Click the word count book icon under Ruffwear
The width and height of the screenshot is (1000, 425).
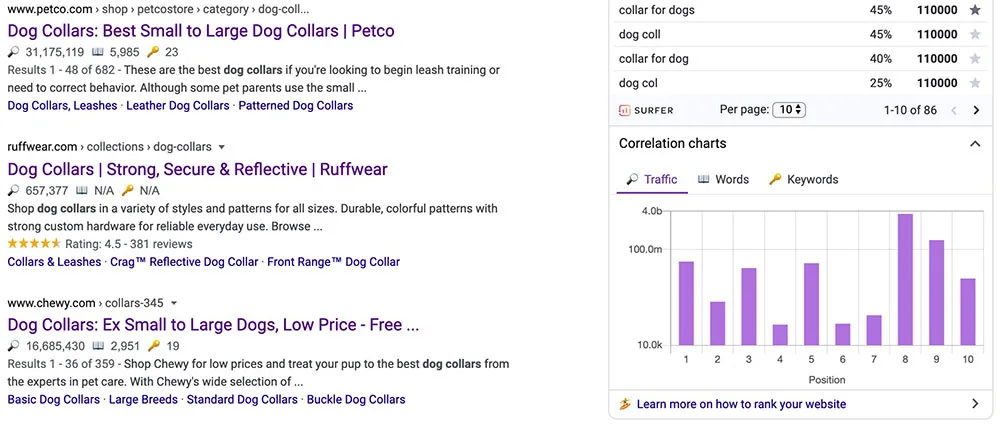(82, 190)
